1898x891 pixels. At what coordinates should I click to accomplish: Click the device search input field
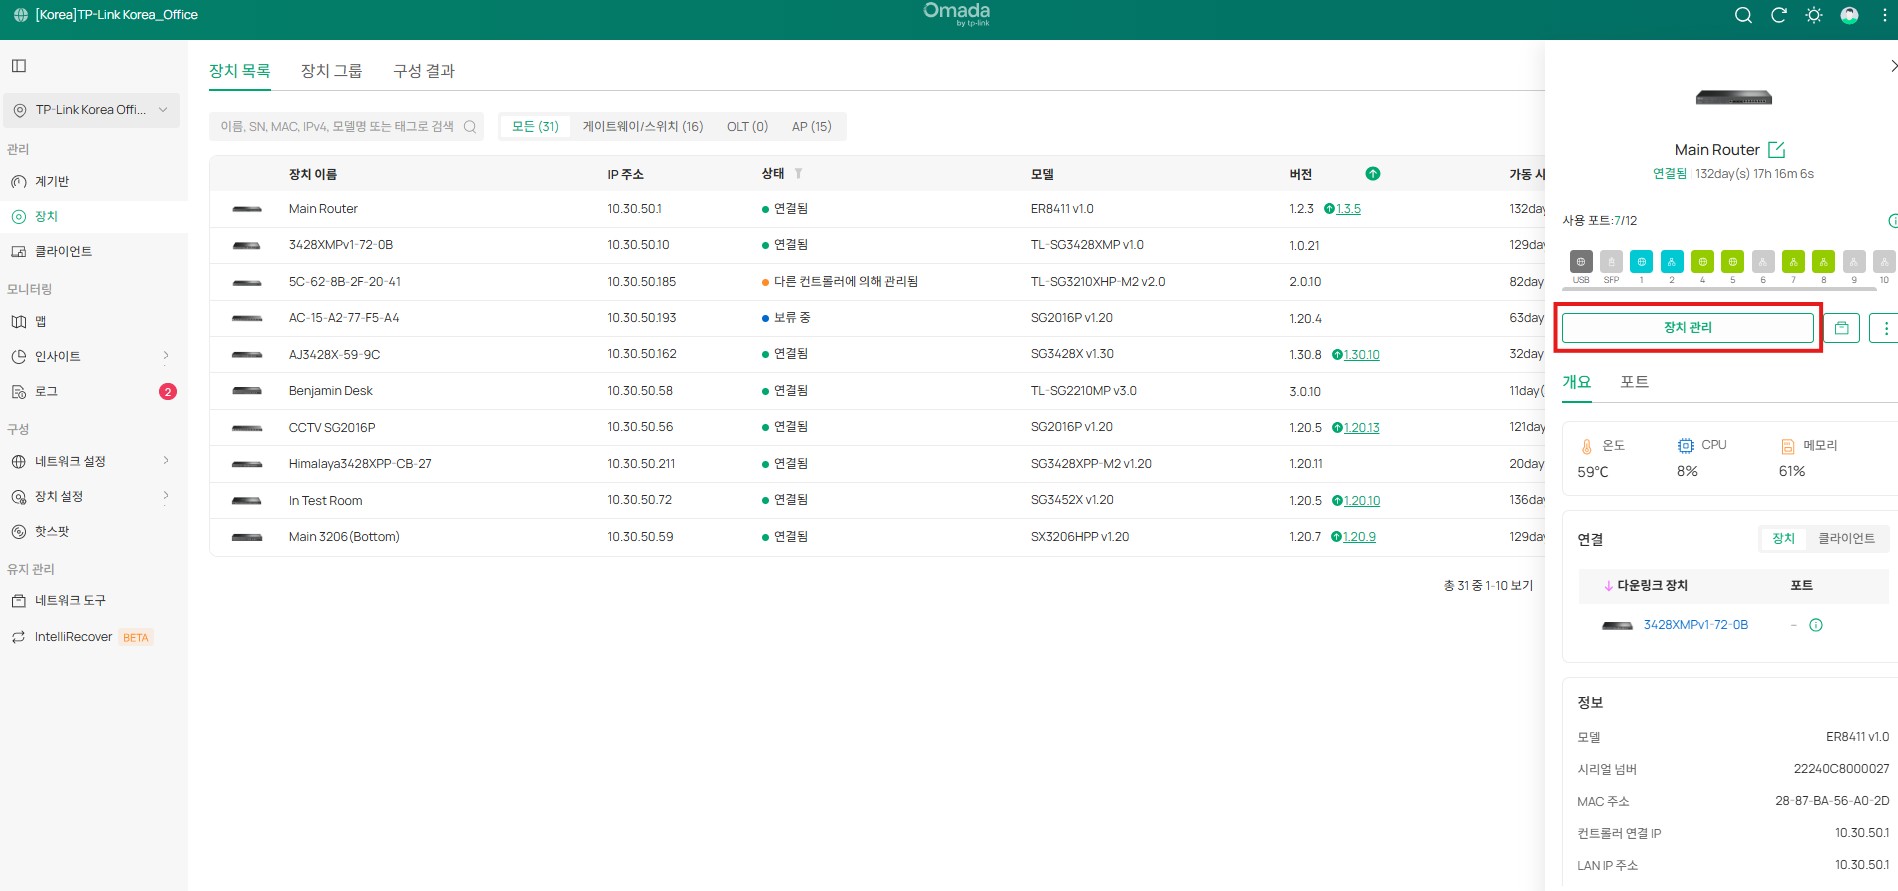point(336,127)
